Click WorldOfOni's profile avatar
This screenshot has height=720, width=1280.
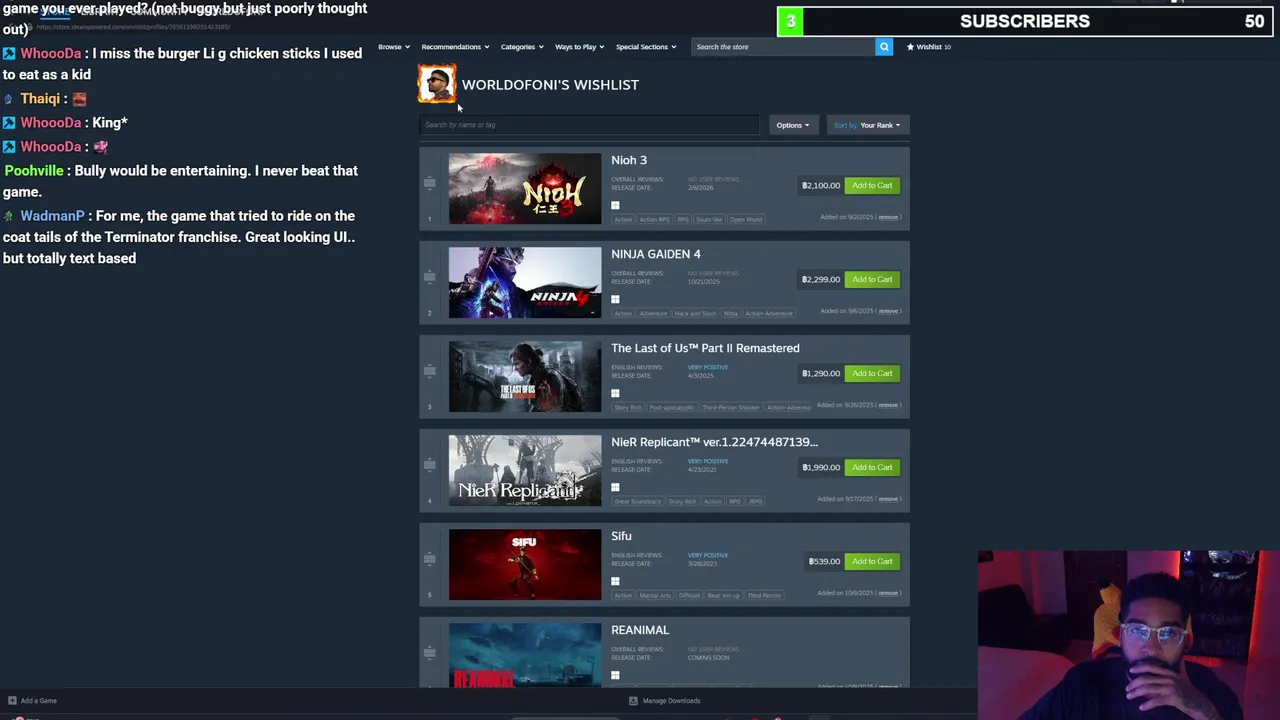coord(437,84)
